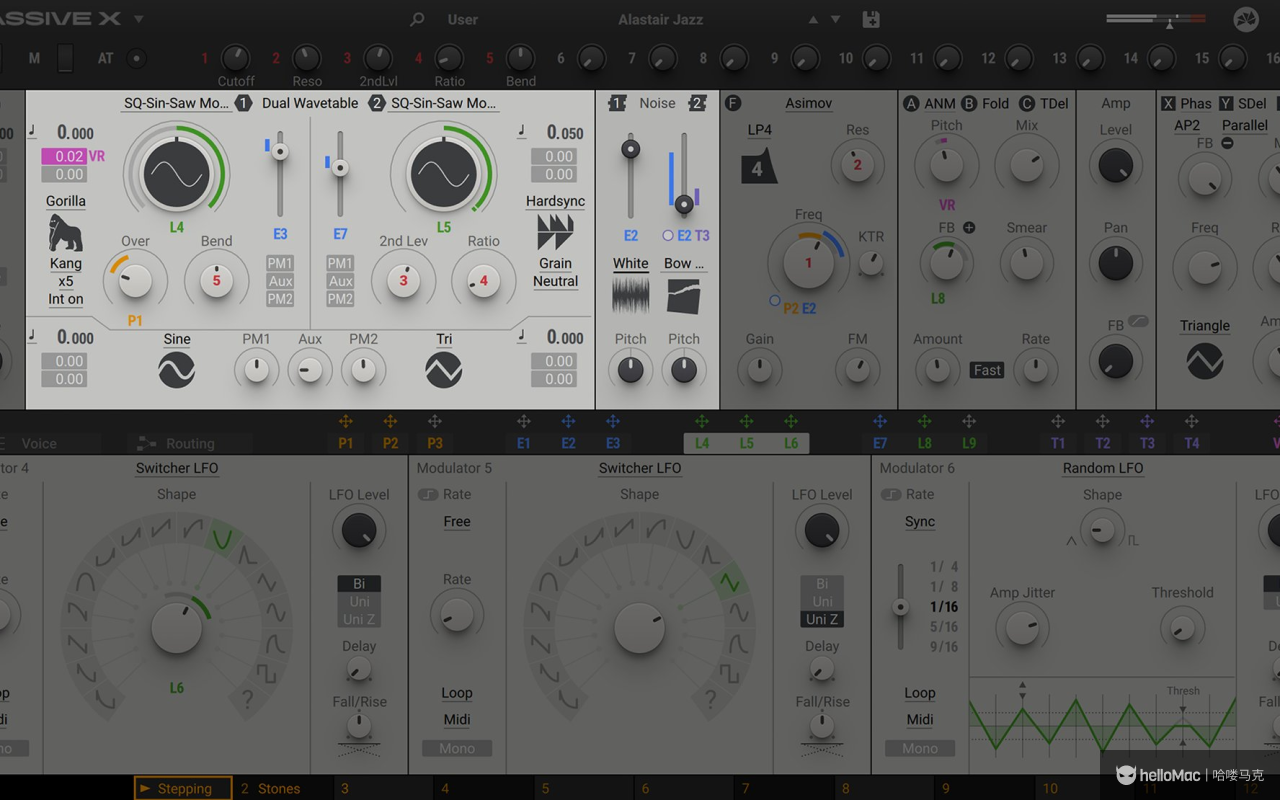Screen dimensions: 1280x800
Task: Toggle insert effect B Fold
Action: point(969,103)
